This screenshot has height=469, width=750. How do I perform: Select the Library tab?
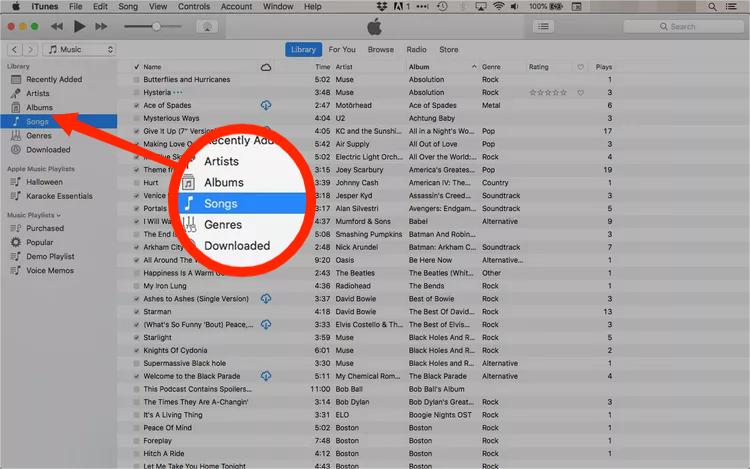pos(303,50)
